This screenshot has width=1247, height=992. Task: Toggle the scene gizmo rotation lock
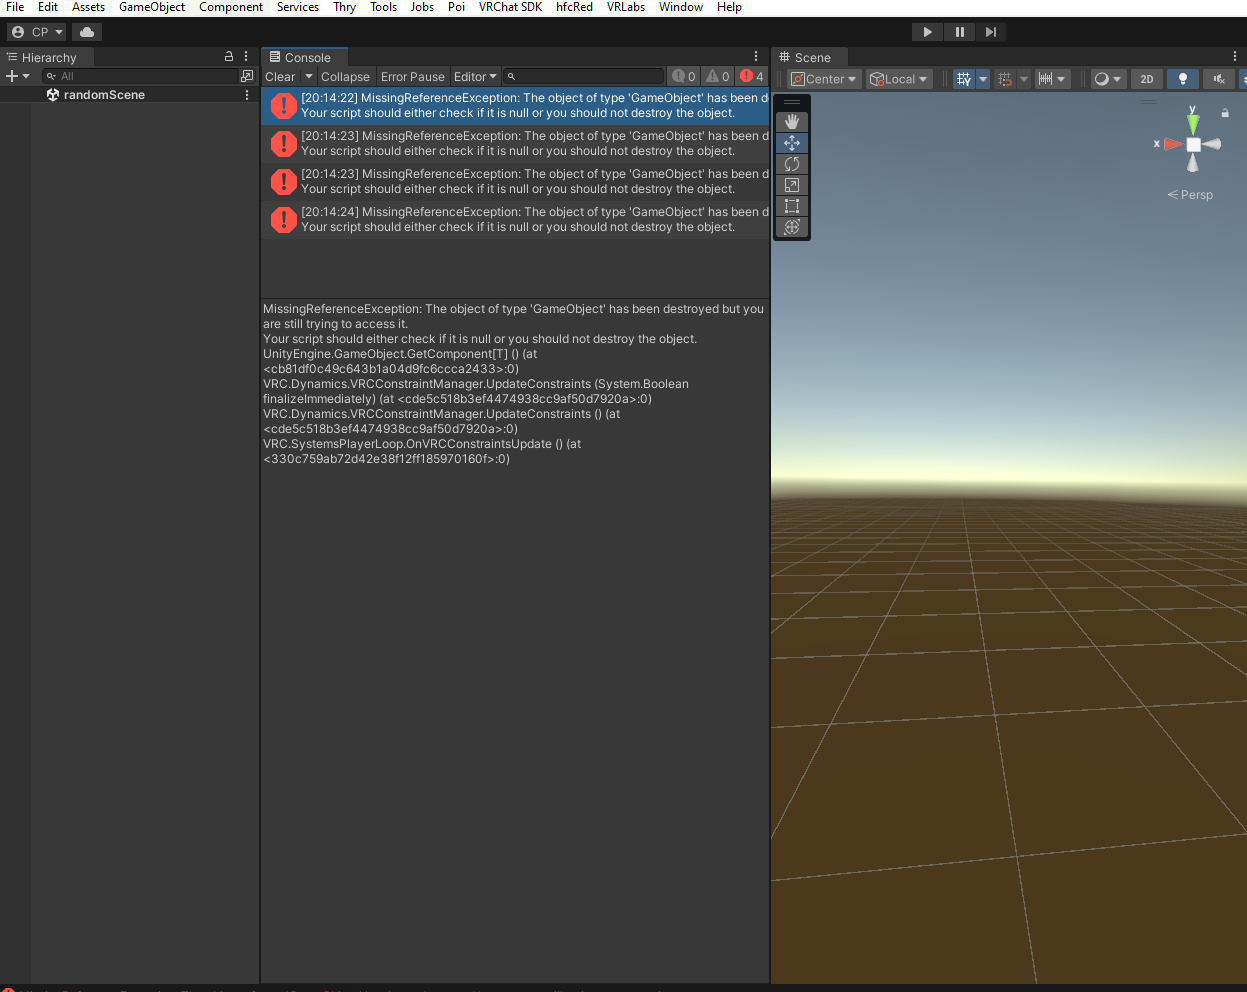[x=1225, y=113]
